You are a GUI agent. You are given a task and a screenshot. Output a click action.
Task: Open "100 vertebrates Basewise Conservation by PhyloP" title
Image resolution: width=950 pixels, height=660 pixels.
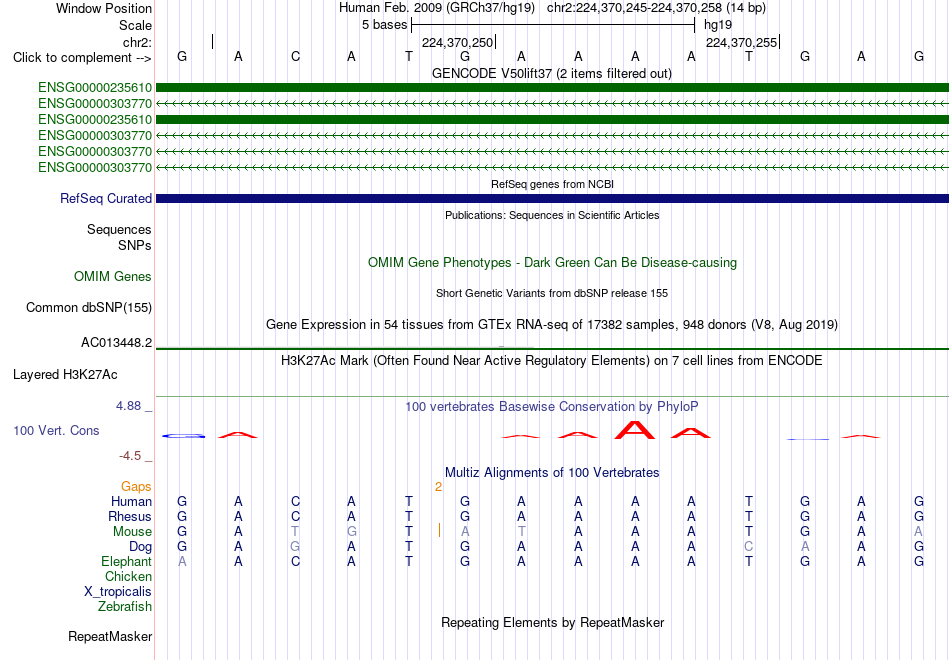pos(552,407)
